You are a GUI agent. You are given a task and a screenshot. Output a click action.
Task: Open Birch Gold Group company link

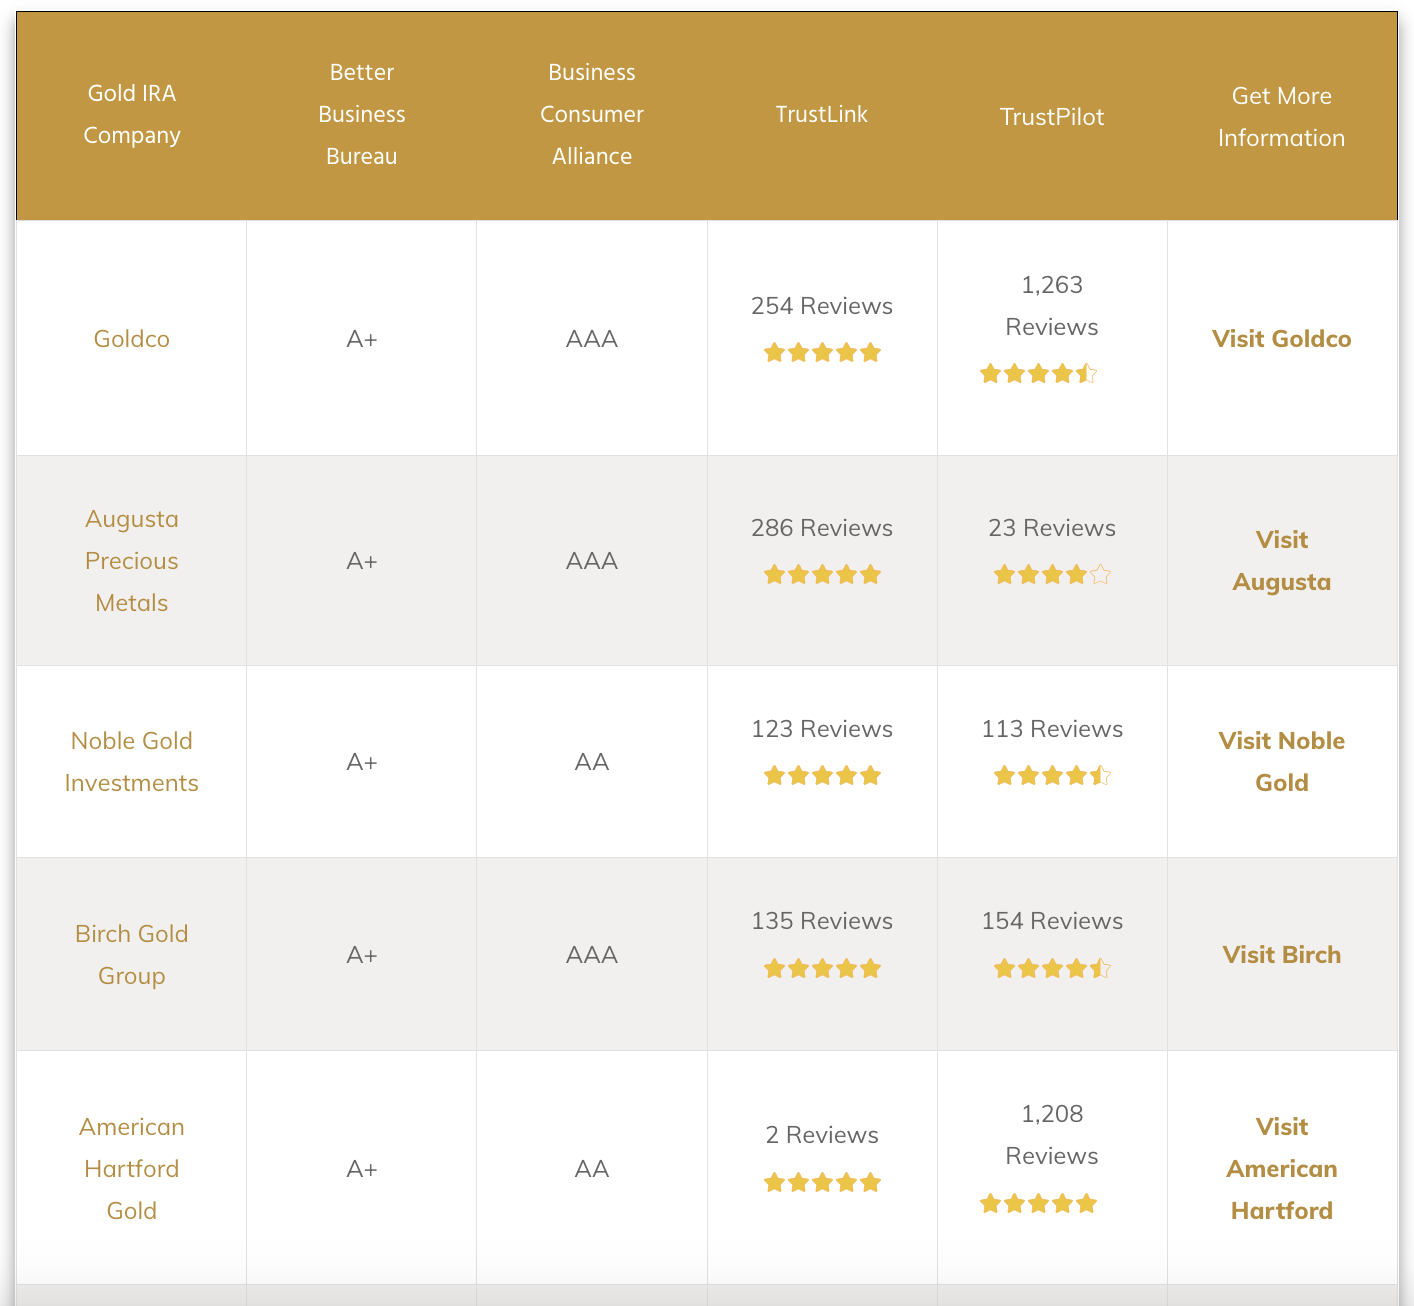(x=132, y=955)
